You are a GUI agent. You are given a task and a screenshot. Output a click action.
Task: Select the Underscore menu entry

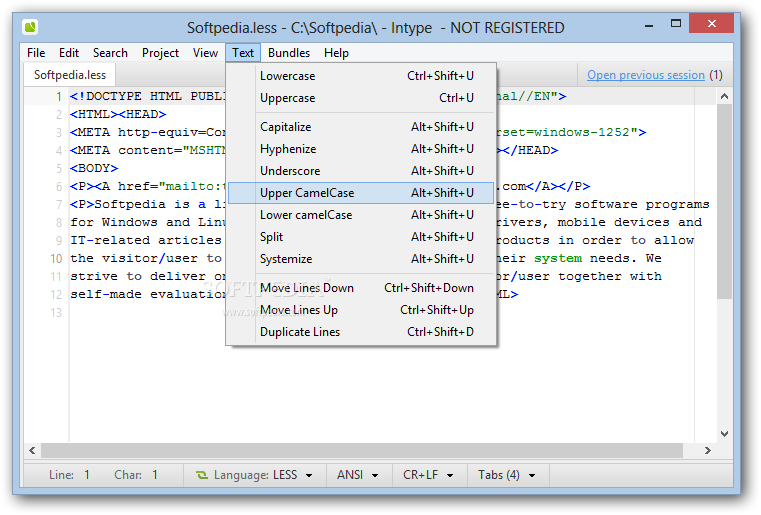(361, 171)
